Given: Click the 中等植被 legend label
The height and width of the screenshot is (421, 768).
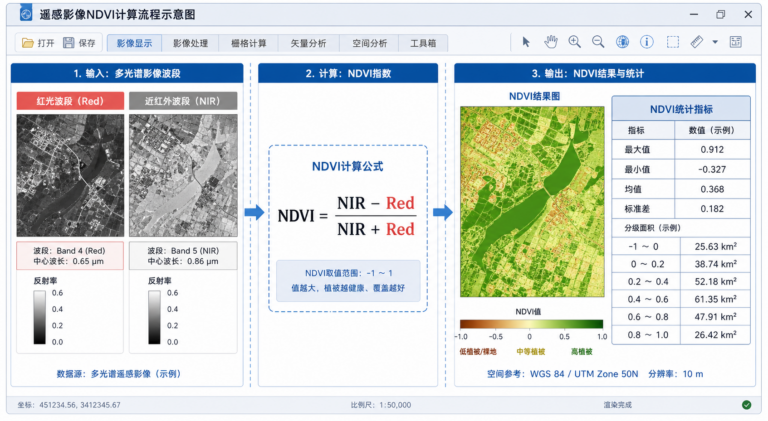Looking at the screenshot, I should 530,351.
